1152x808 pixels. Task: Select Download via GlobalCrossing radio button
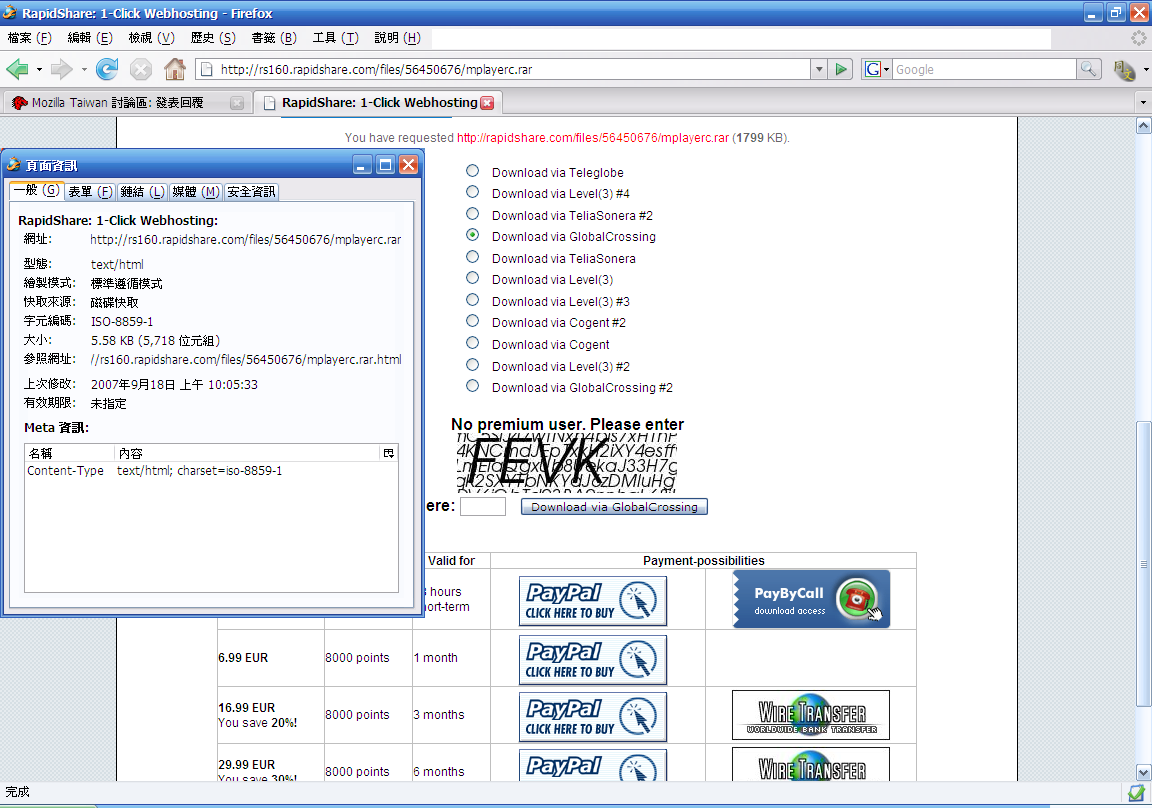click(x=472, y=235)
